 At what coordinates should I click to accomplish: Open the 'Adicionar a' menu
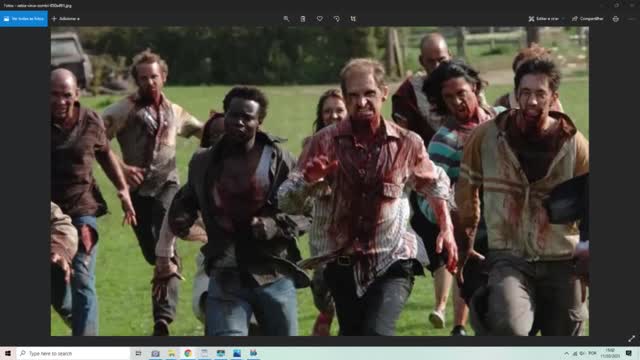click(x=66, y=19)
